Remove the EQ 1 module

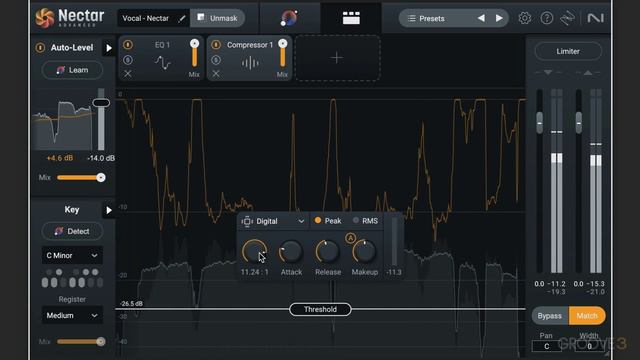128,74
